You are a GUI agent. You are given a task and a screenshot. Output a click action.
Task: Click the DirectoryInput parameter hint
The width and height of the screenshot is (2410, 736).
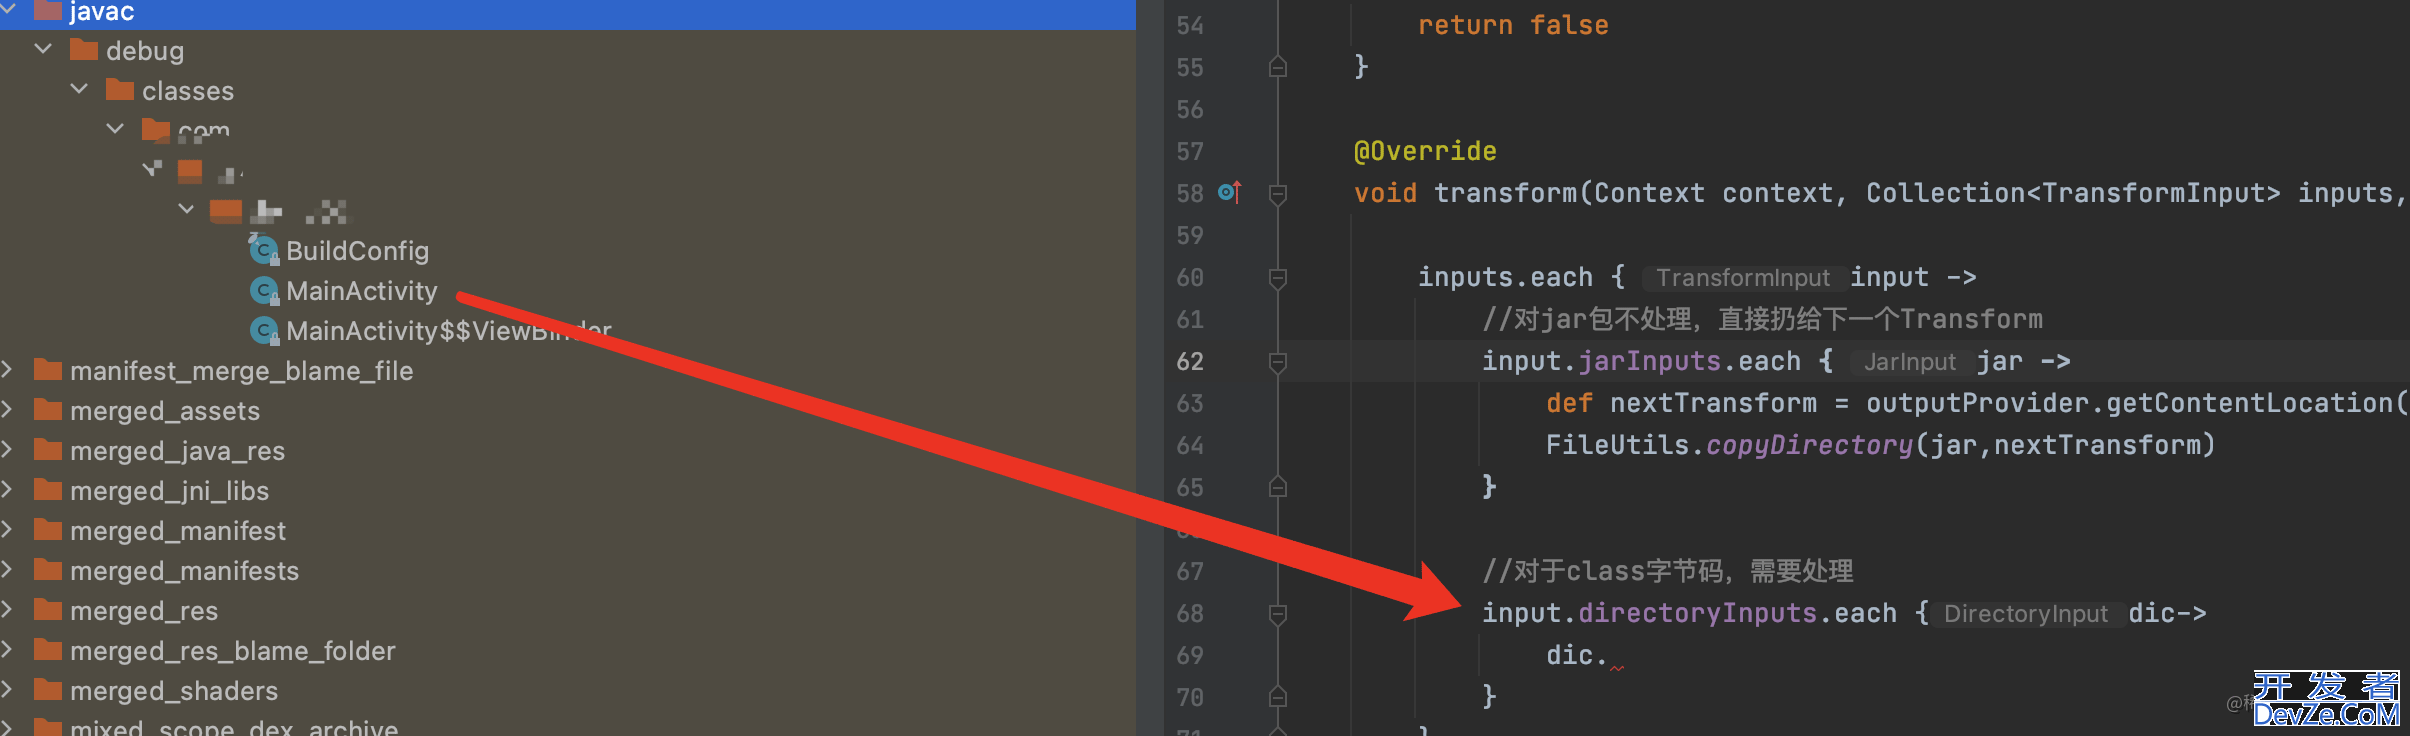coord(2026,613)
